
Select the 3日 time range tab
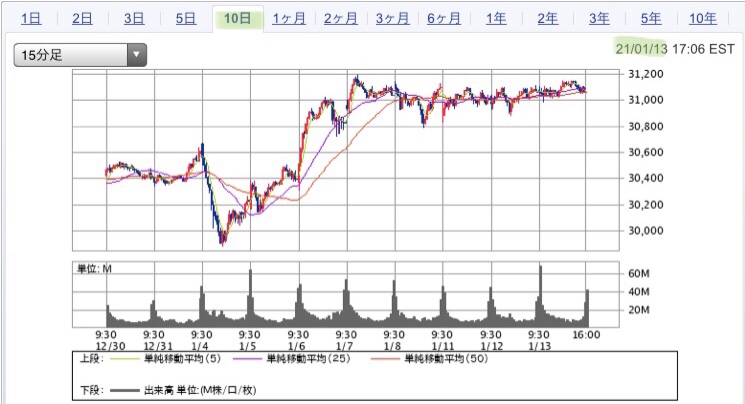click(x=134, y=19)
